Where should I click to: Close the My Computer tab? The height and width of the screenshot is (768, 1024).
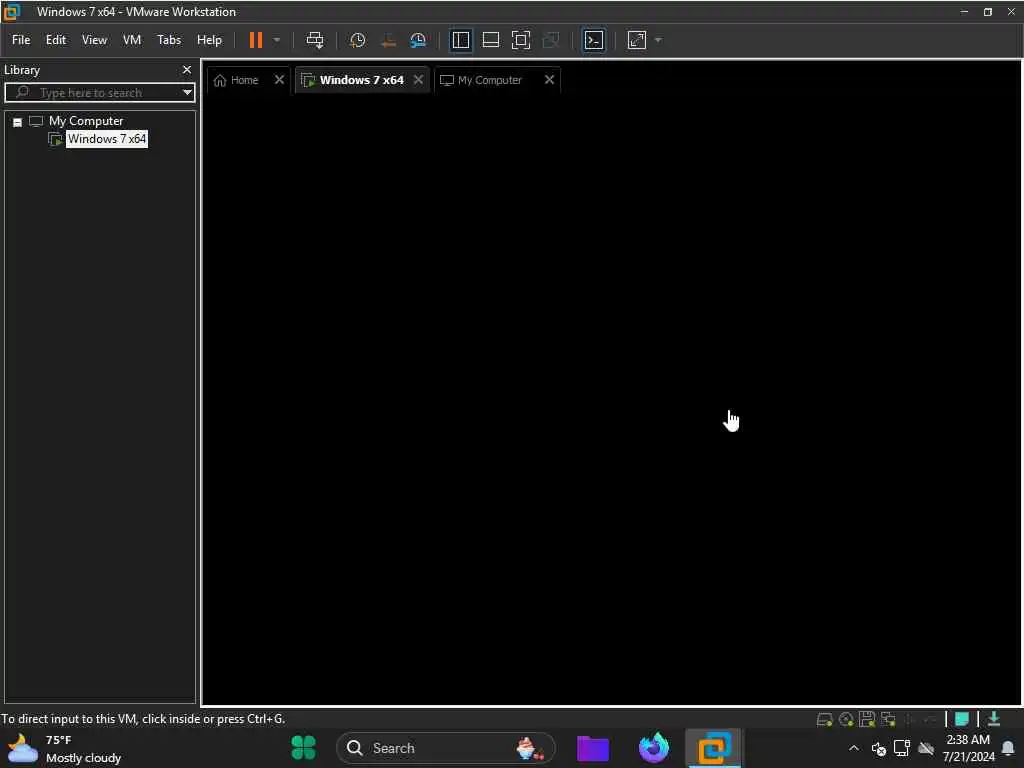point(549,80)
